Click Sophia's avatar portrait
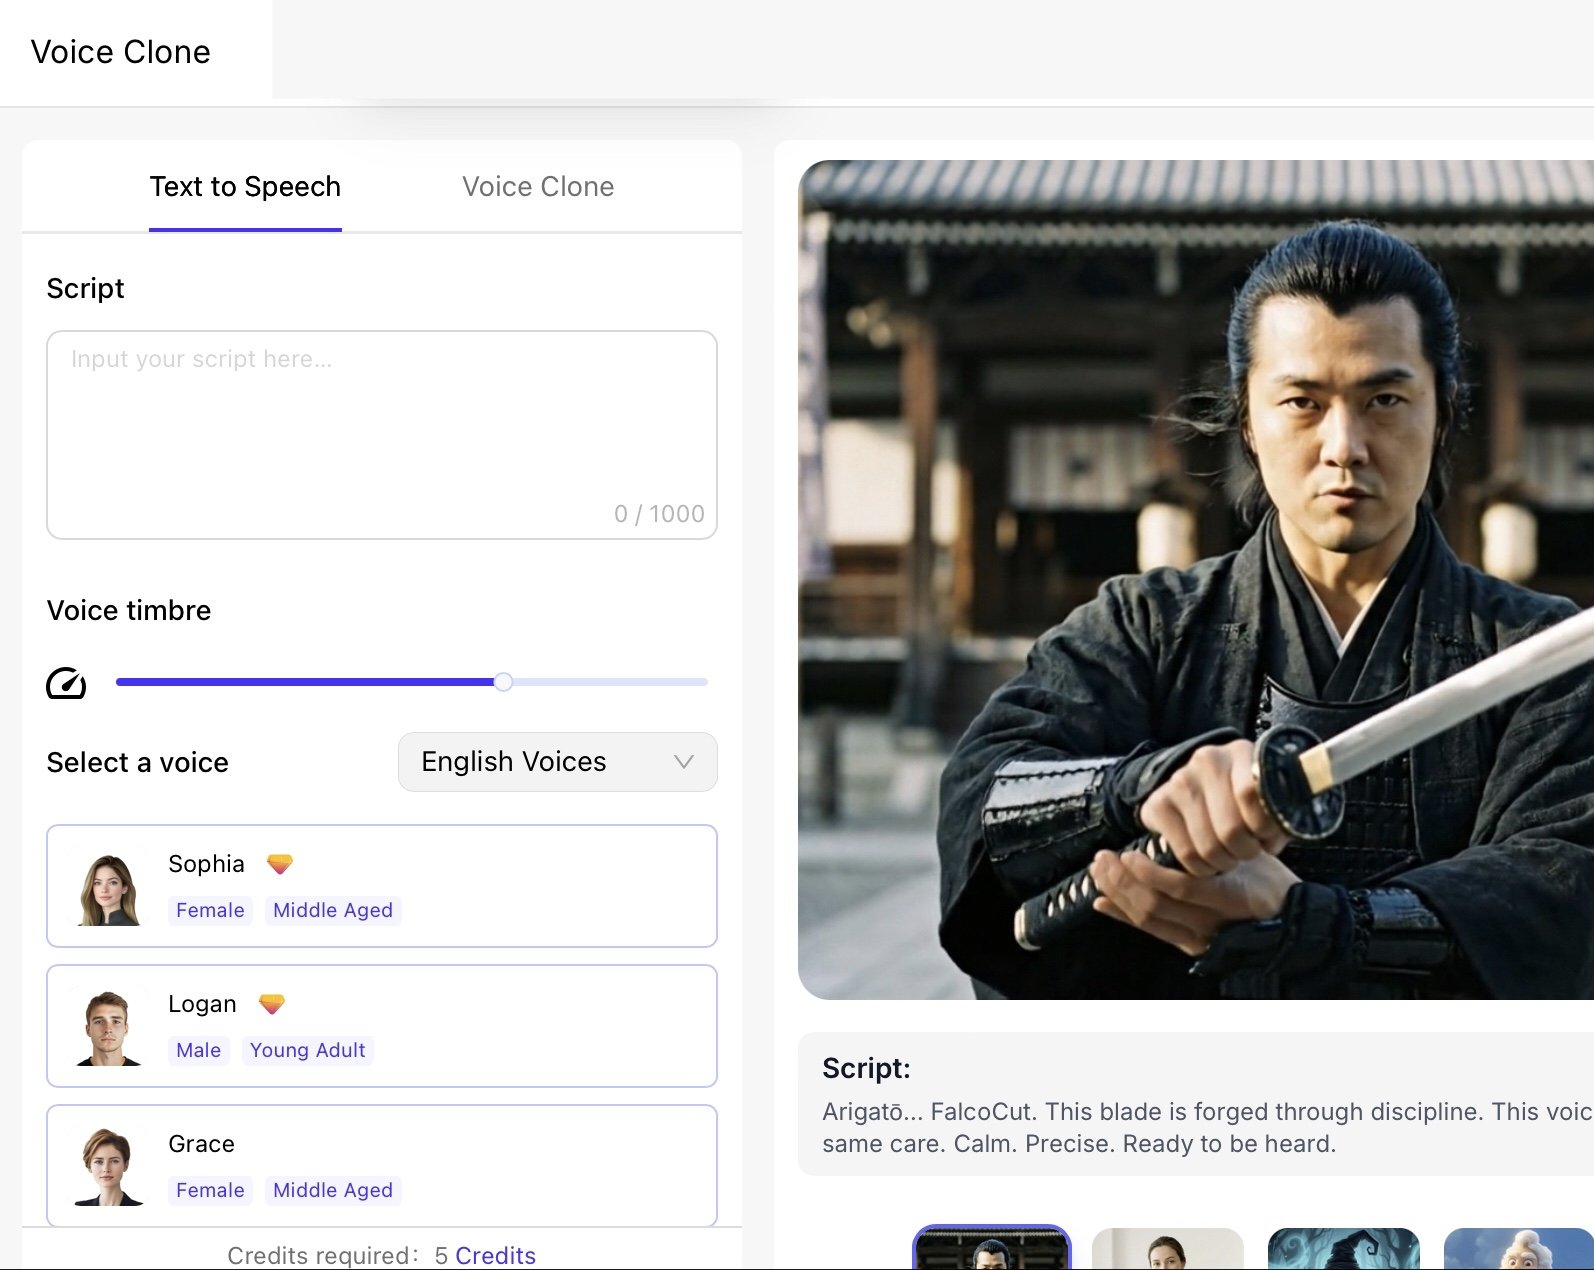The image size is (1594, 1270). click(109, 889)
